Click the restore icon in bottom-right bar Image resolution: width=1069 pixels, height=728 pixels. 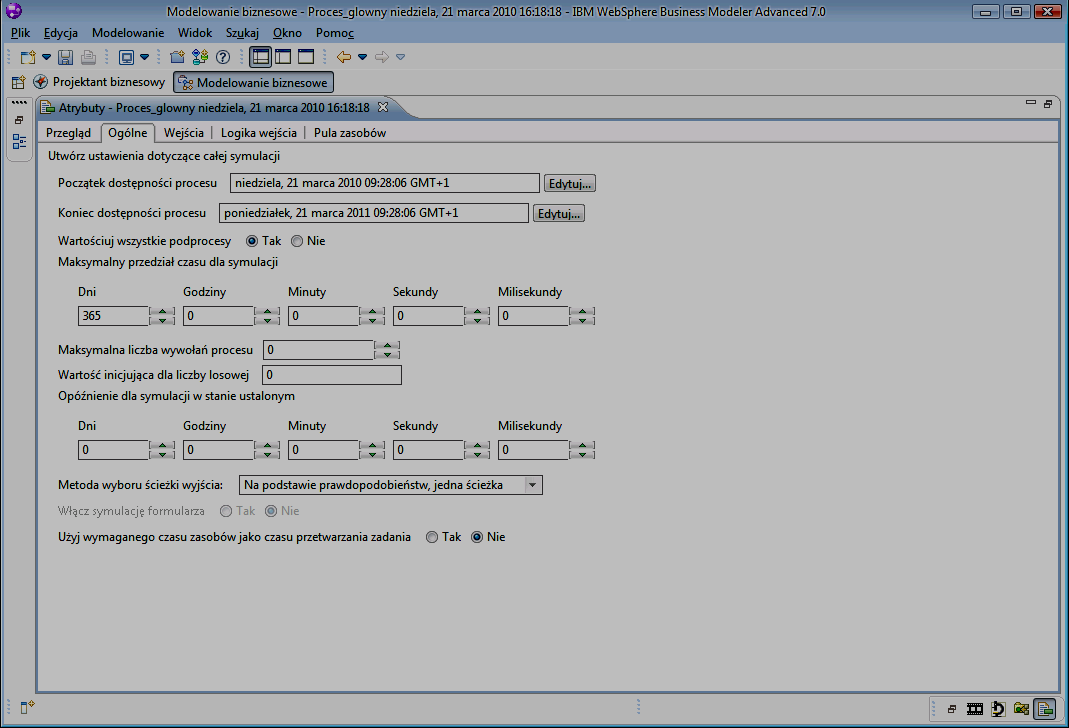coord(952,710)
